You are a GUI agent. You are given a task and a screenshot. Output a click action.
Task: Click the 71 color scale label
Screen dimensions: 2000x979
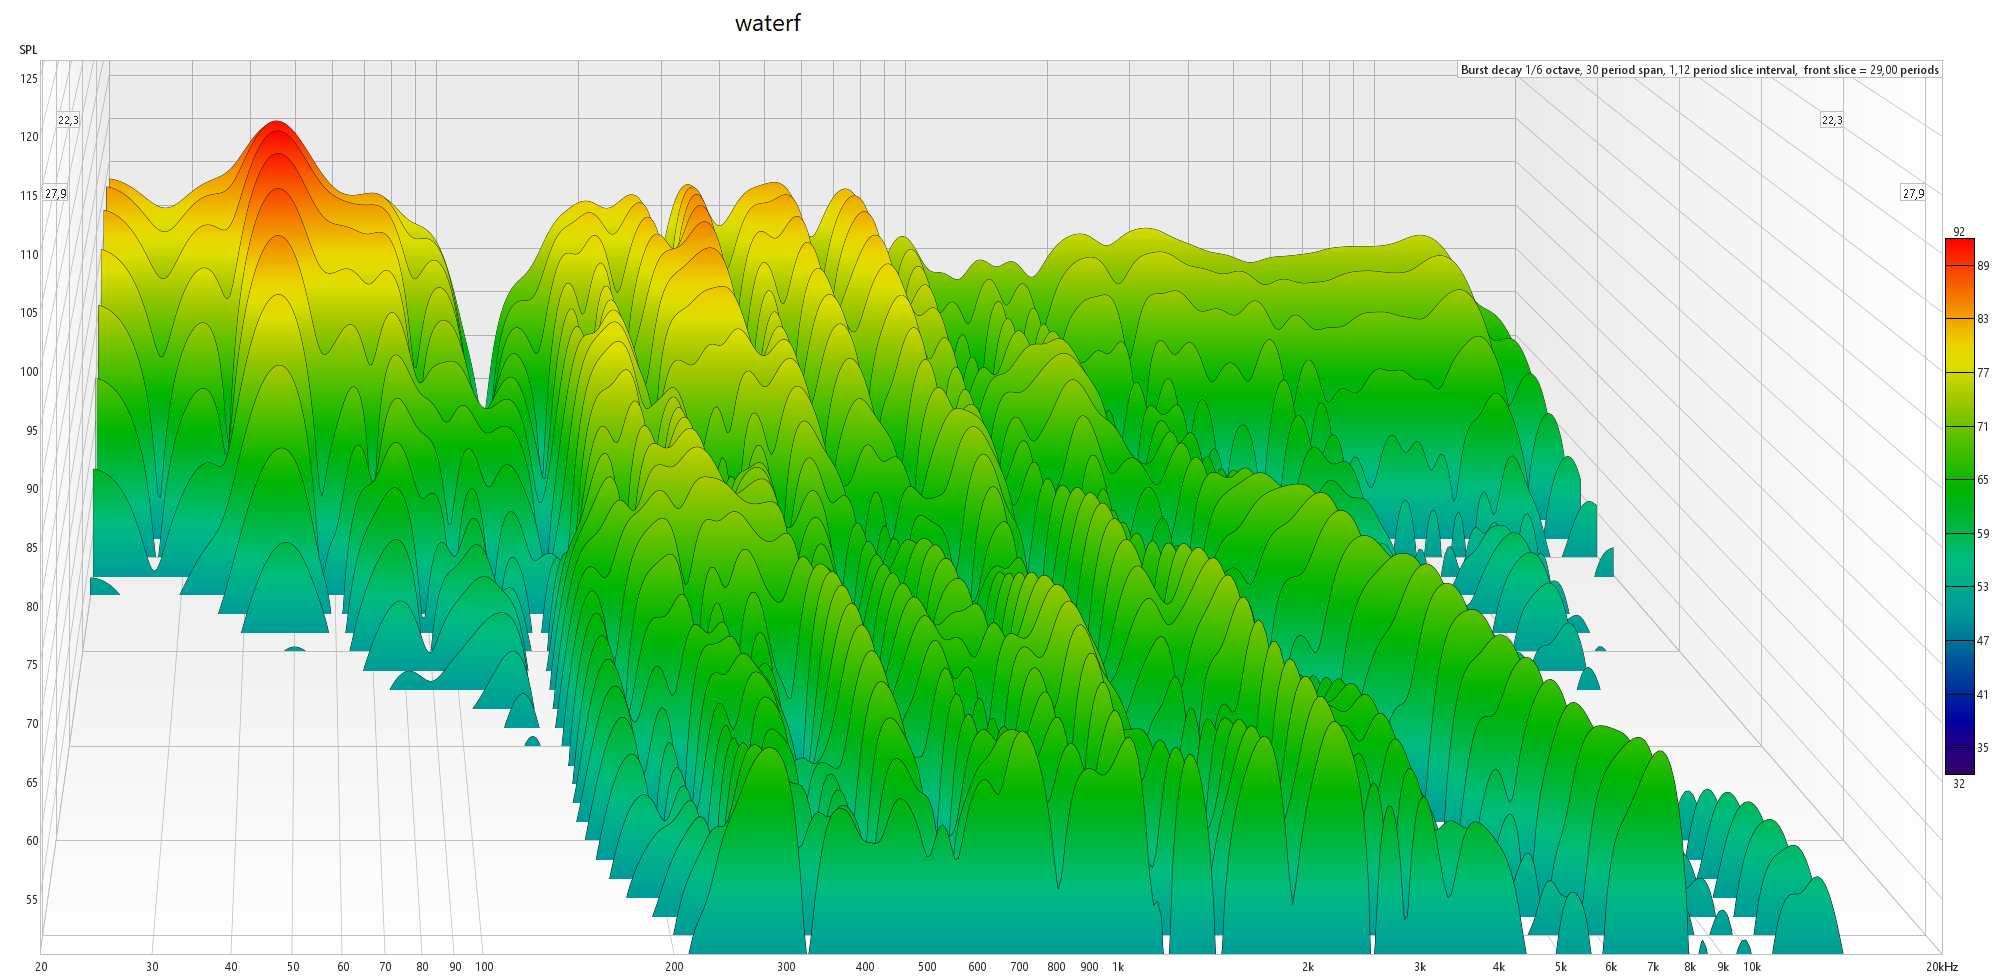pos(1983,427)
